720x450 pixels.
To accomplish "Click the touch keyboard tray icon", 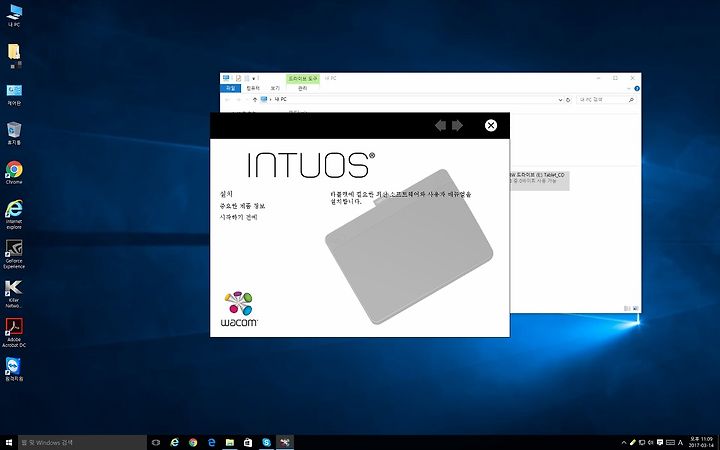I will tap(670, 443).
